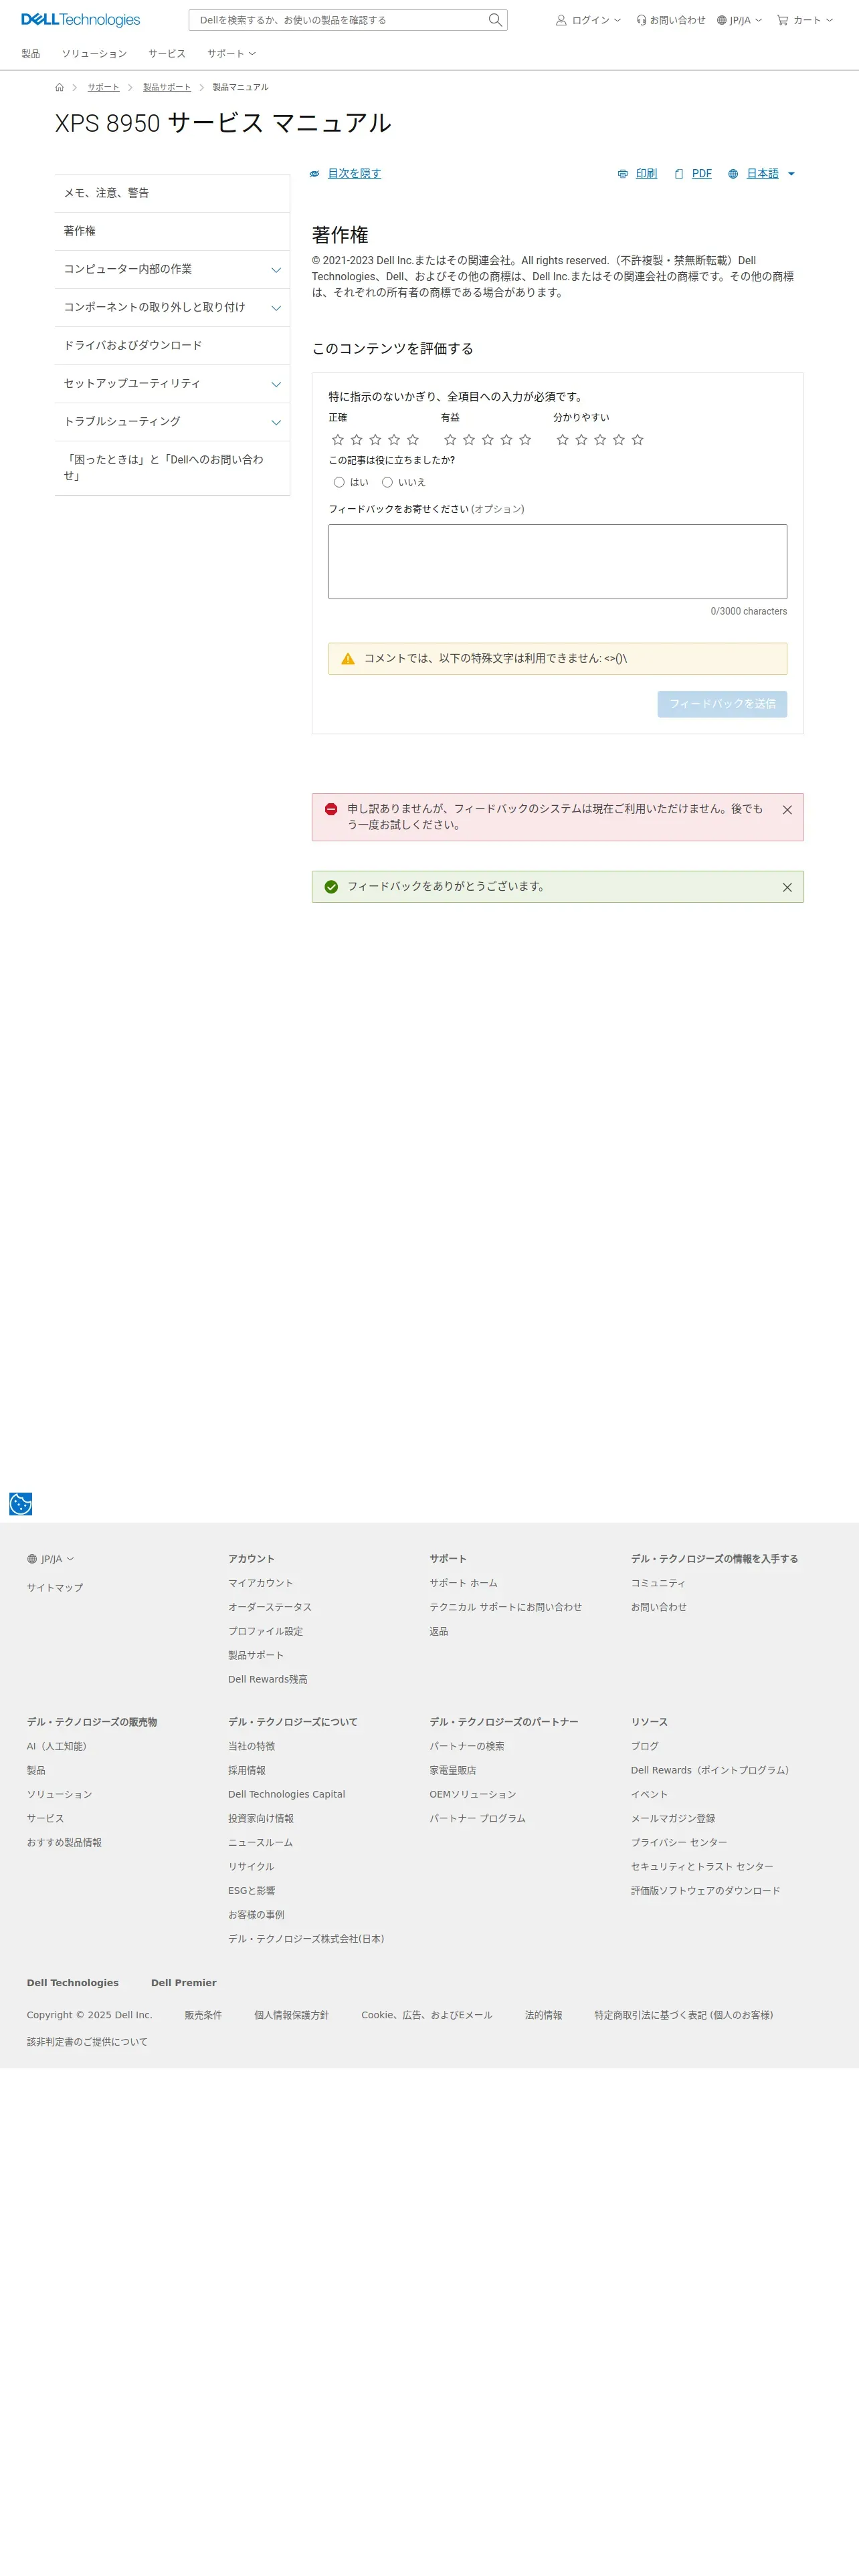This screenshot has height=2576, width=859.
Task: Rate 分かりやすい with second star
Action: [x=581, y=440]
